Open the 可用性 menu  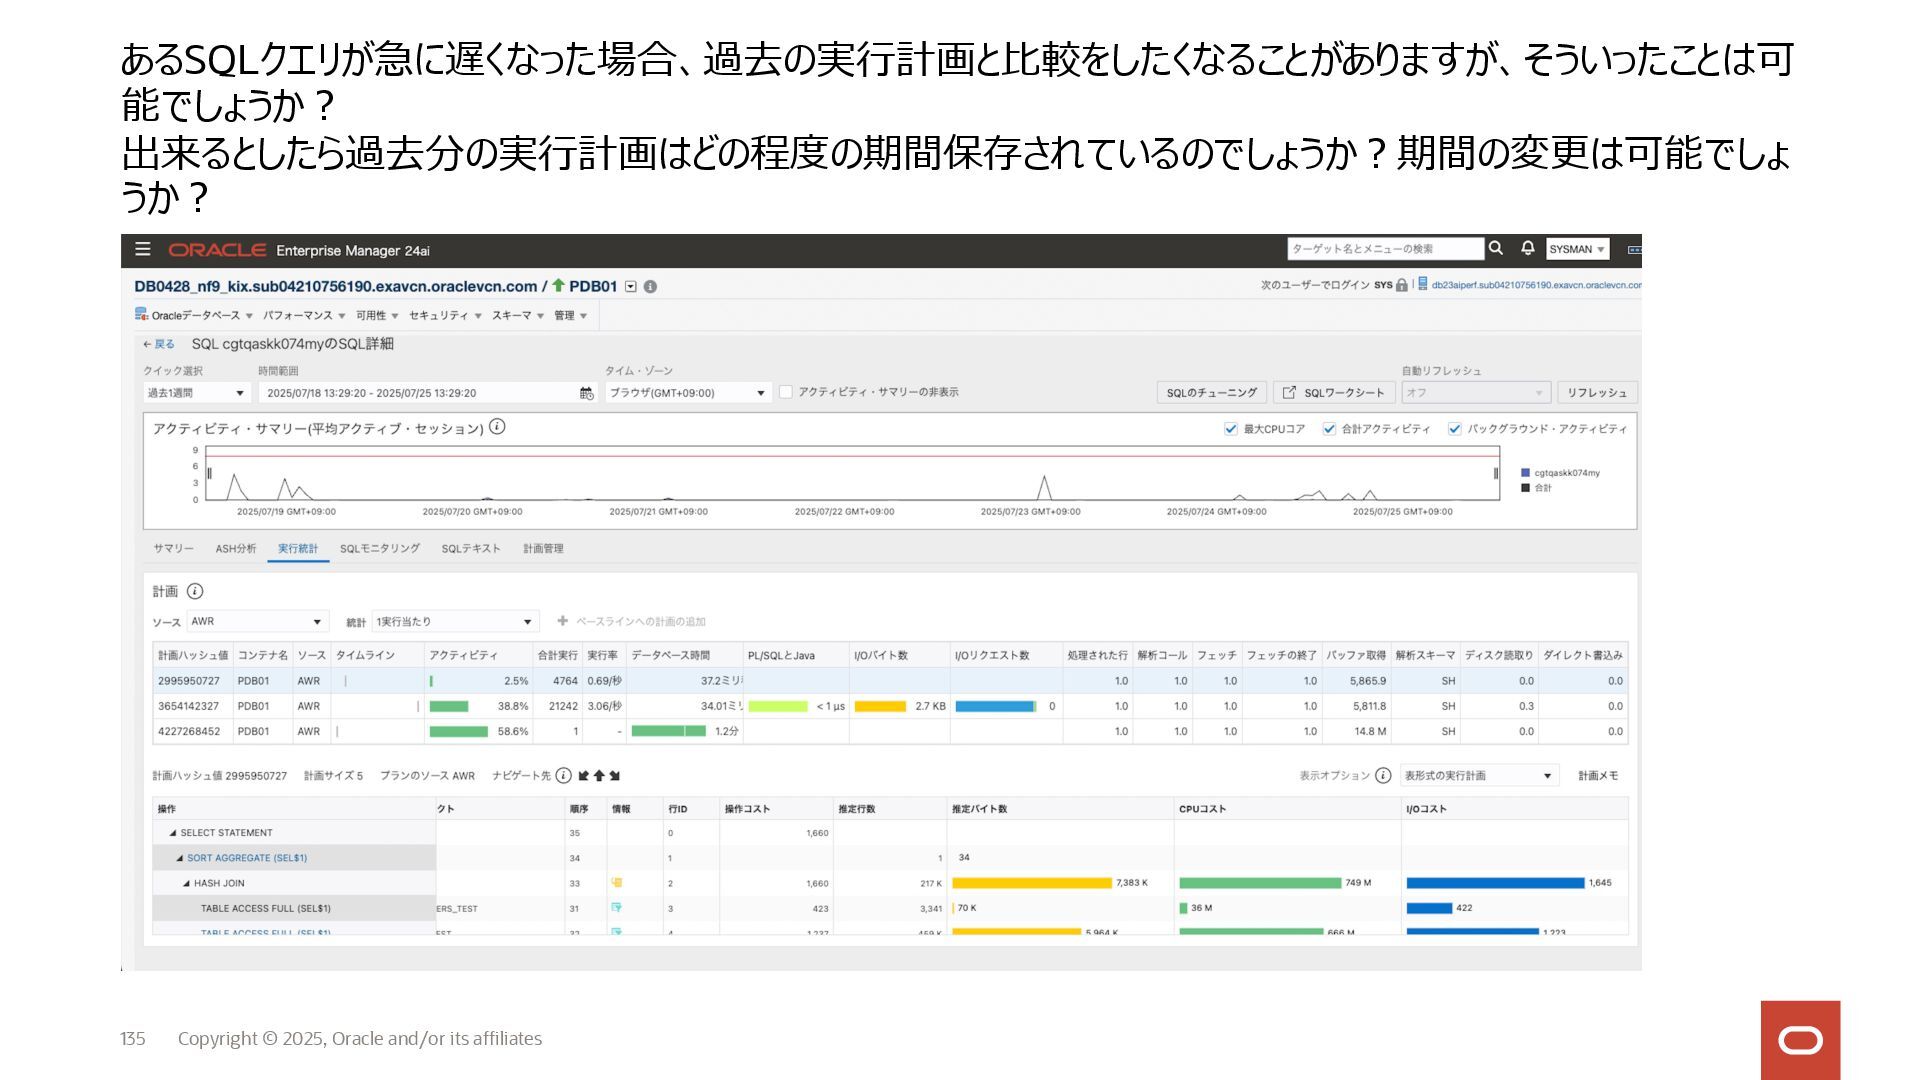point(377,315)
